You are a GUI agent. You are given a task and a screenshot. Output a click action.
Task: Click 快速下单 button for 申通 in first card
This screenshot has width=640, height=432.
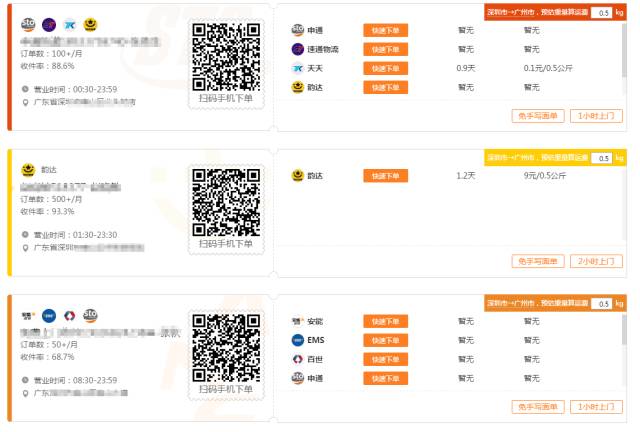point(385,30)
